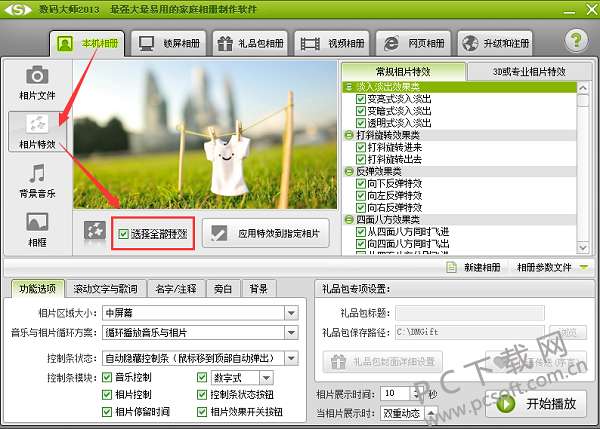Image resolution: width=600 pixels, height=429 pixels.
Task: Click the app logo in the title bar
Action: (x=17, y=10)
